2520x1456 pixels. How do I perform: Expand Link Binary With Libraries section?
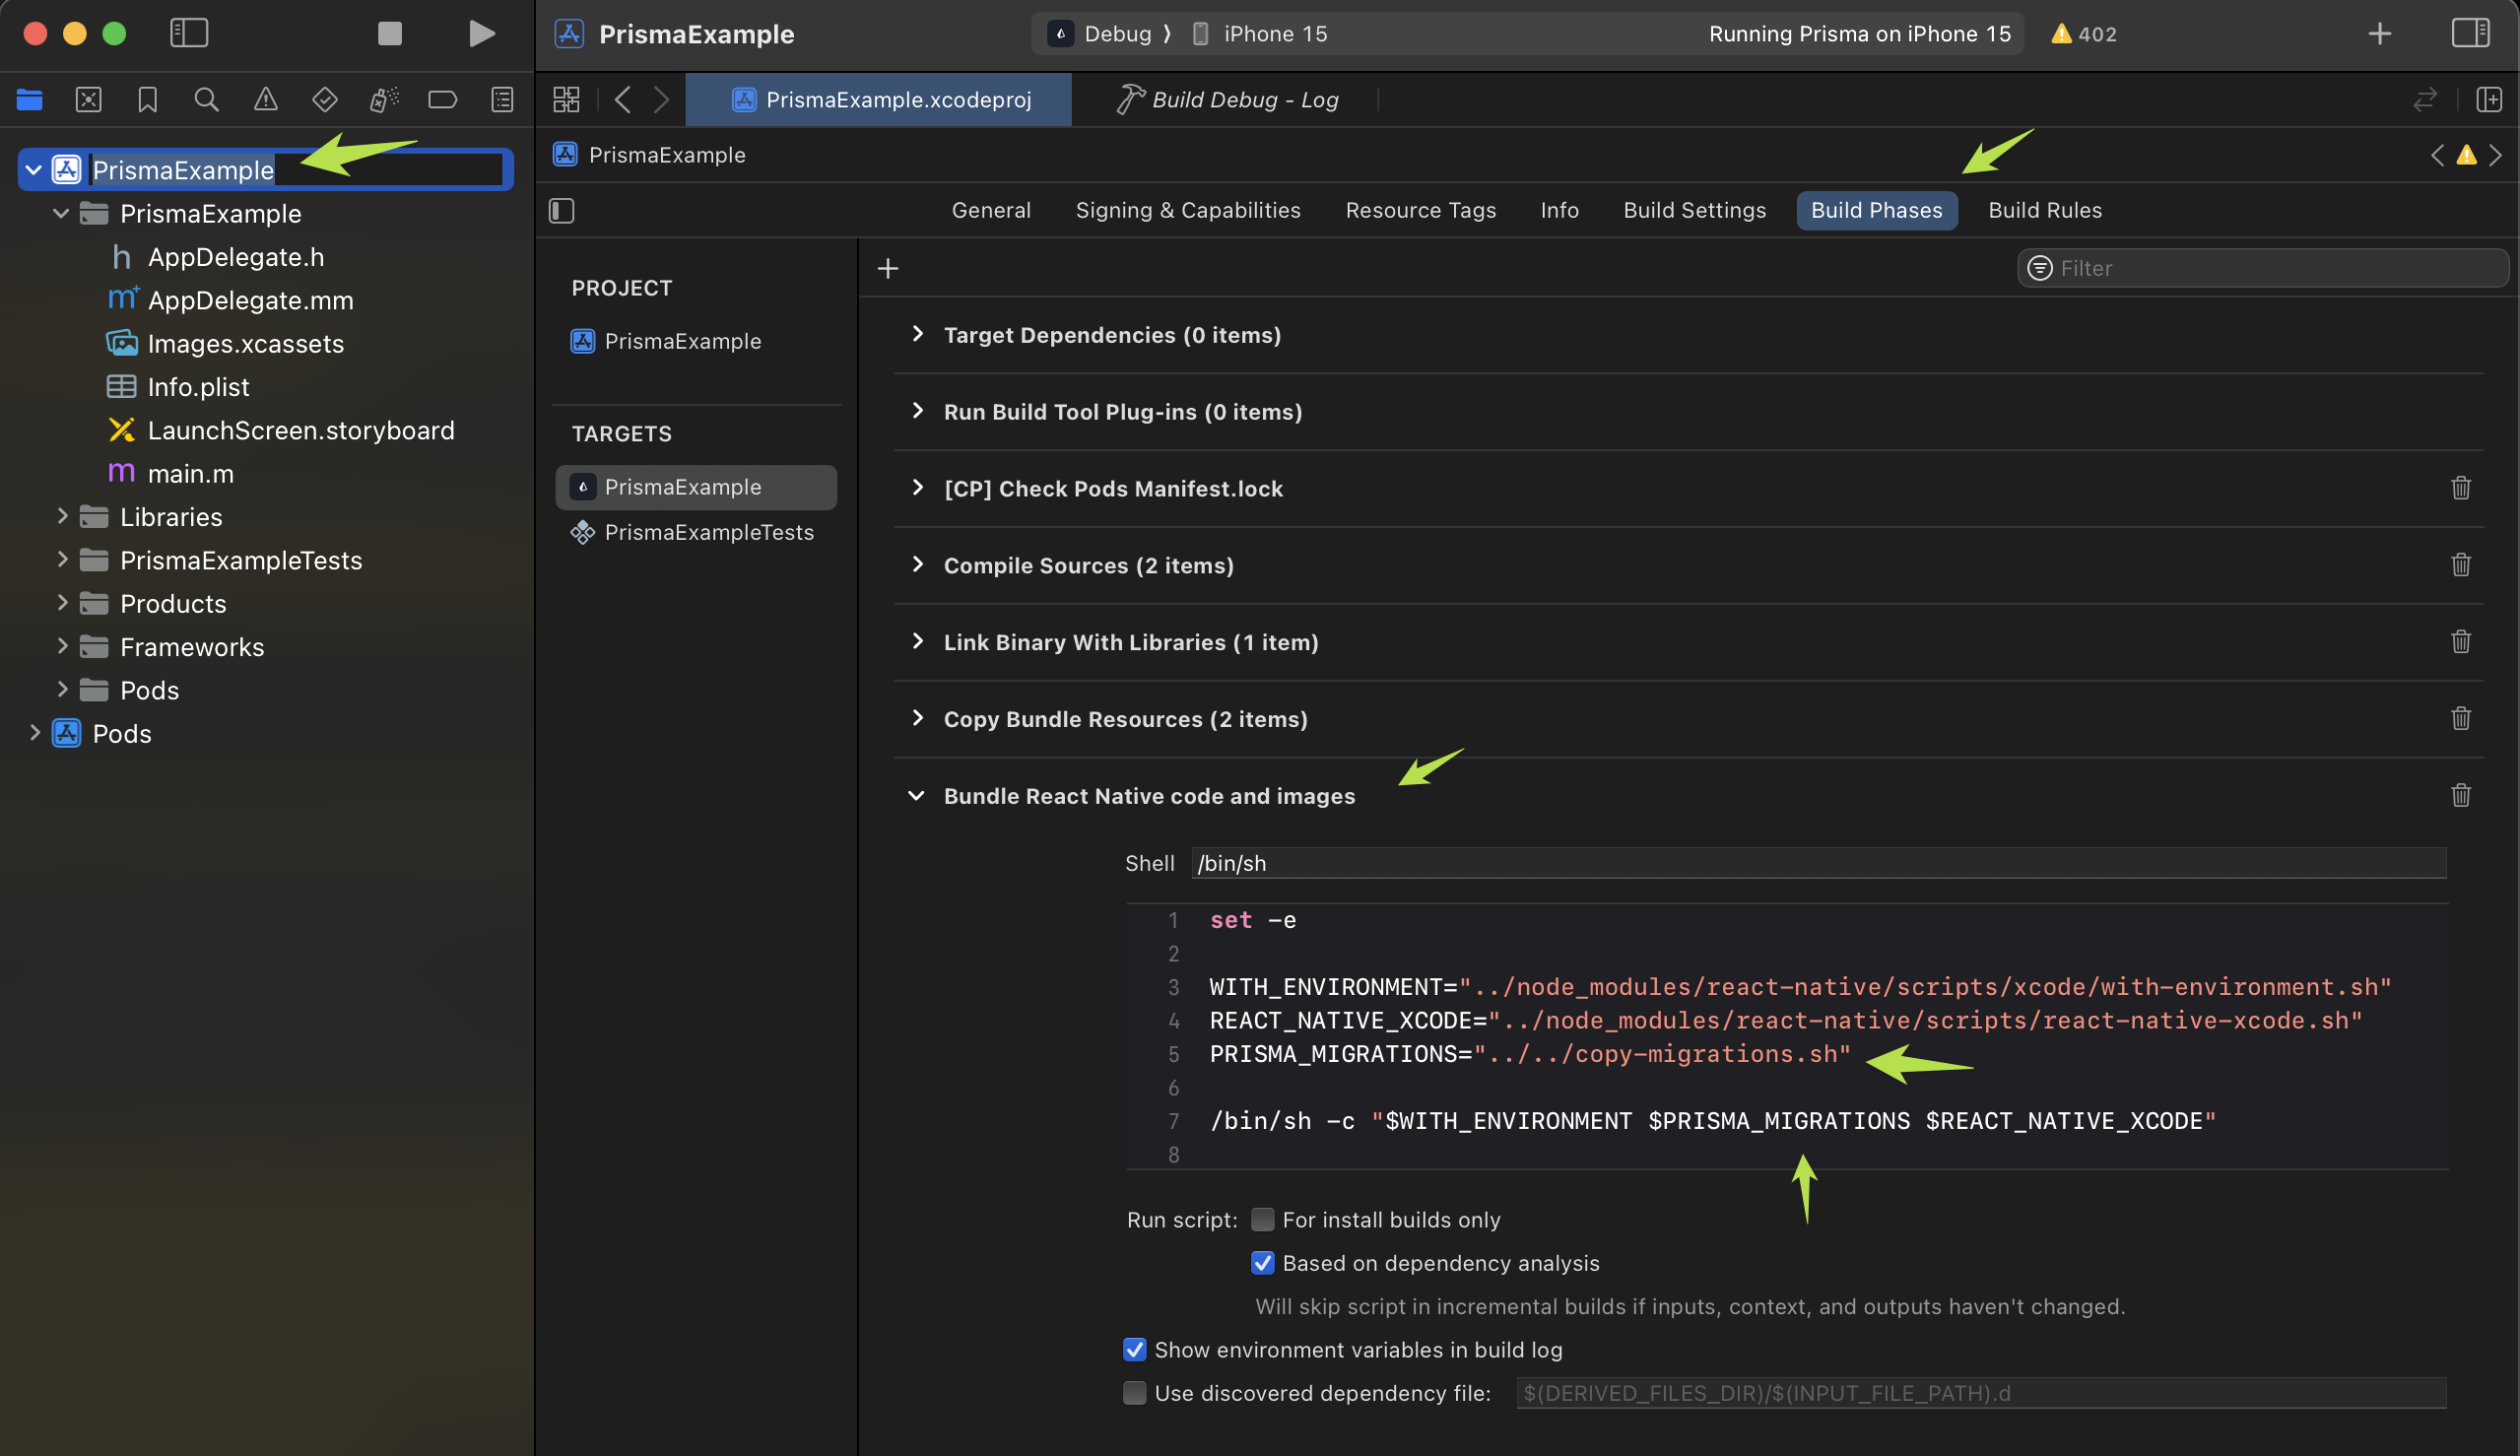(917, 641)
